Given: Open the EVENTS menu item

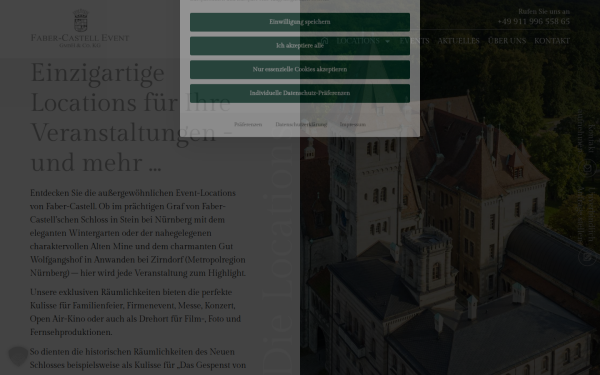Looking at the screenshot, I should (414, 41).
